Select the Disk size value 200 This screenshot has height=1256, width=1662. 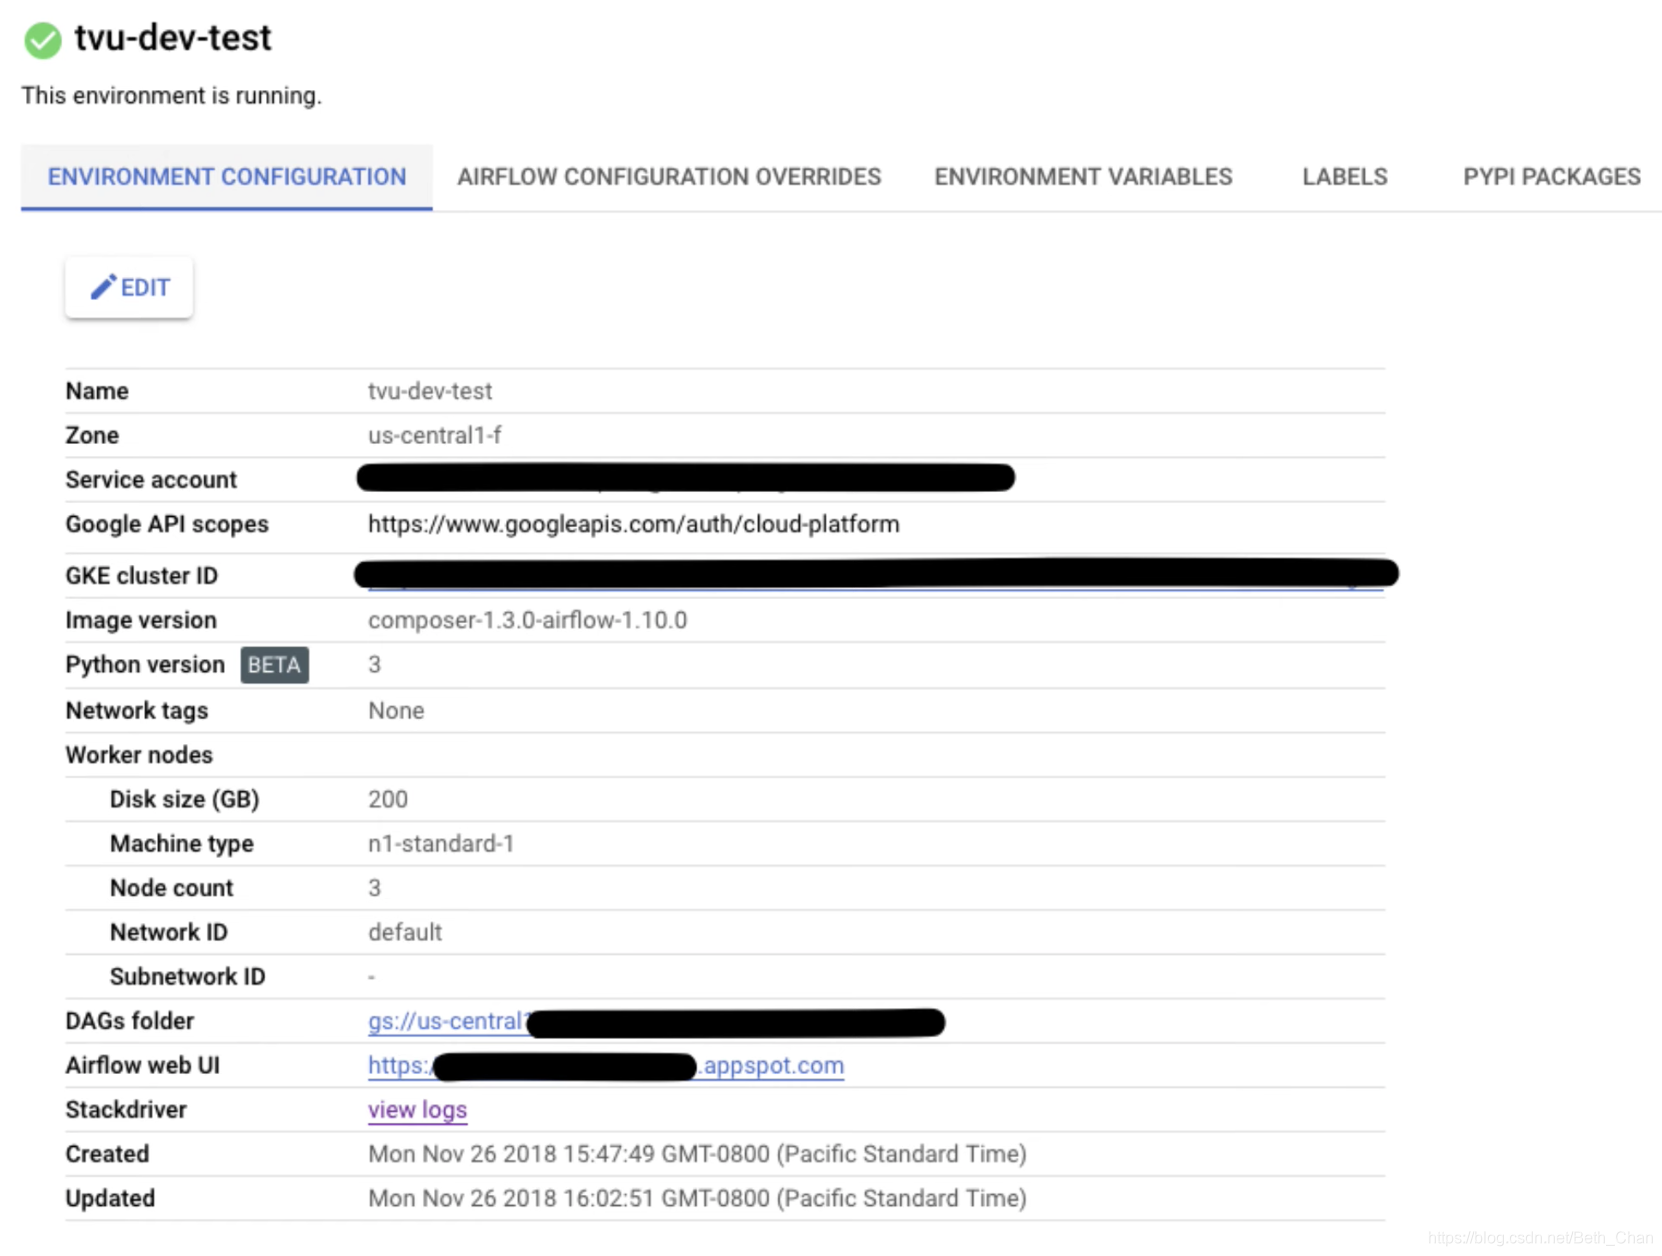click(388, 799)
